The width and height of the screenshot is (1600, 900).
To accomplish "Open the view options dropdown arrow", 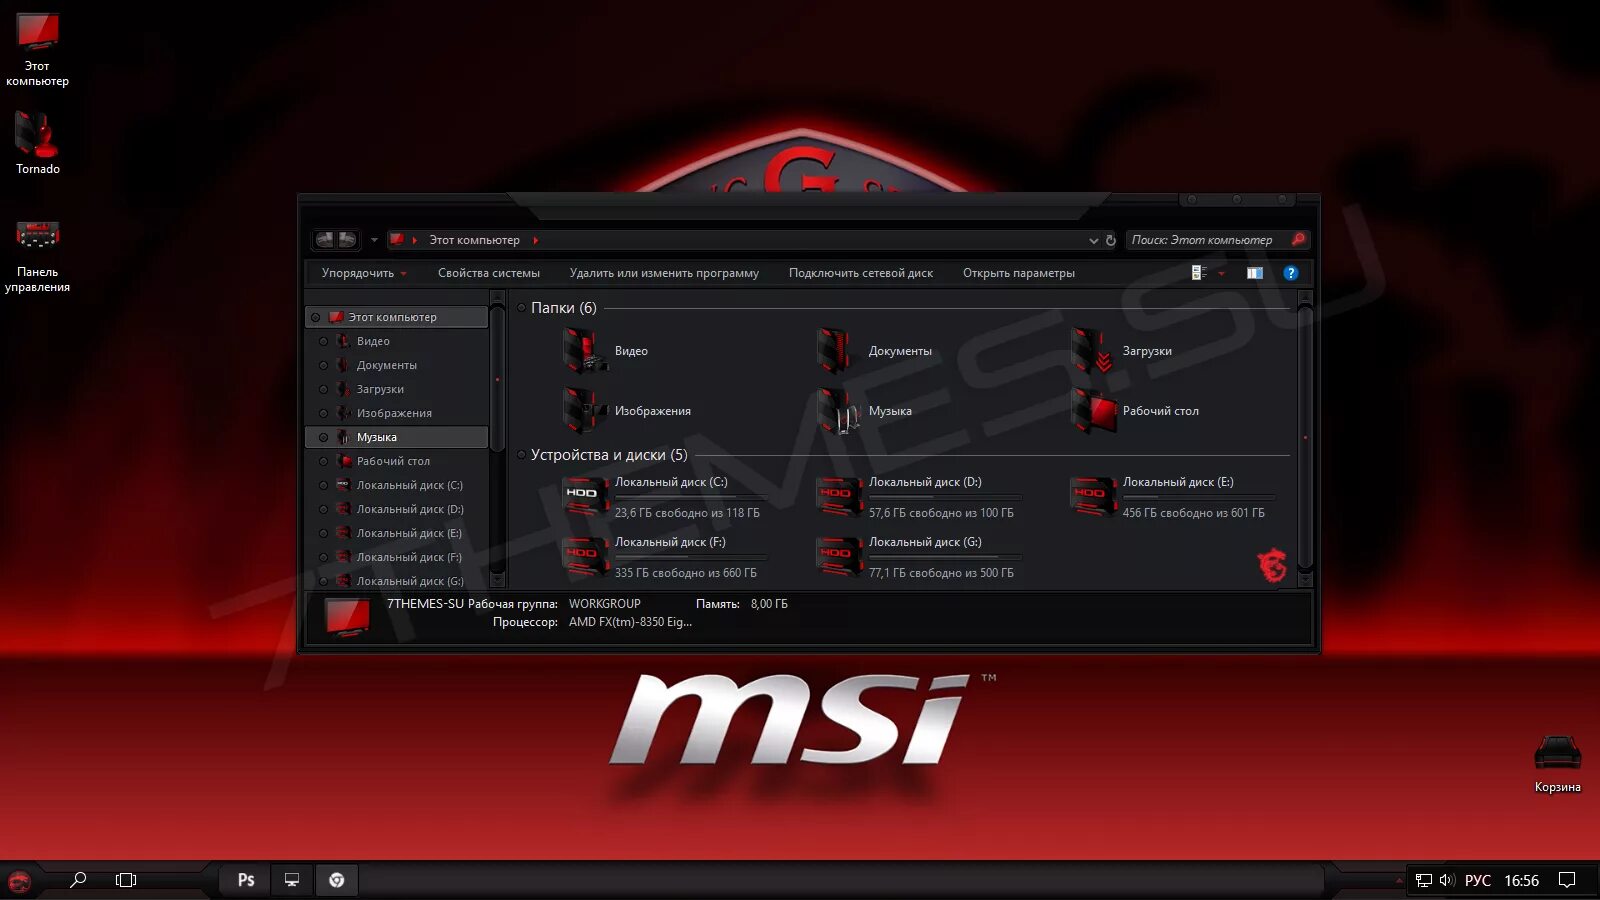I will click(1221, 273).
